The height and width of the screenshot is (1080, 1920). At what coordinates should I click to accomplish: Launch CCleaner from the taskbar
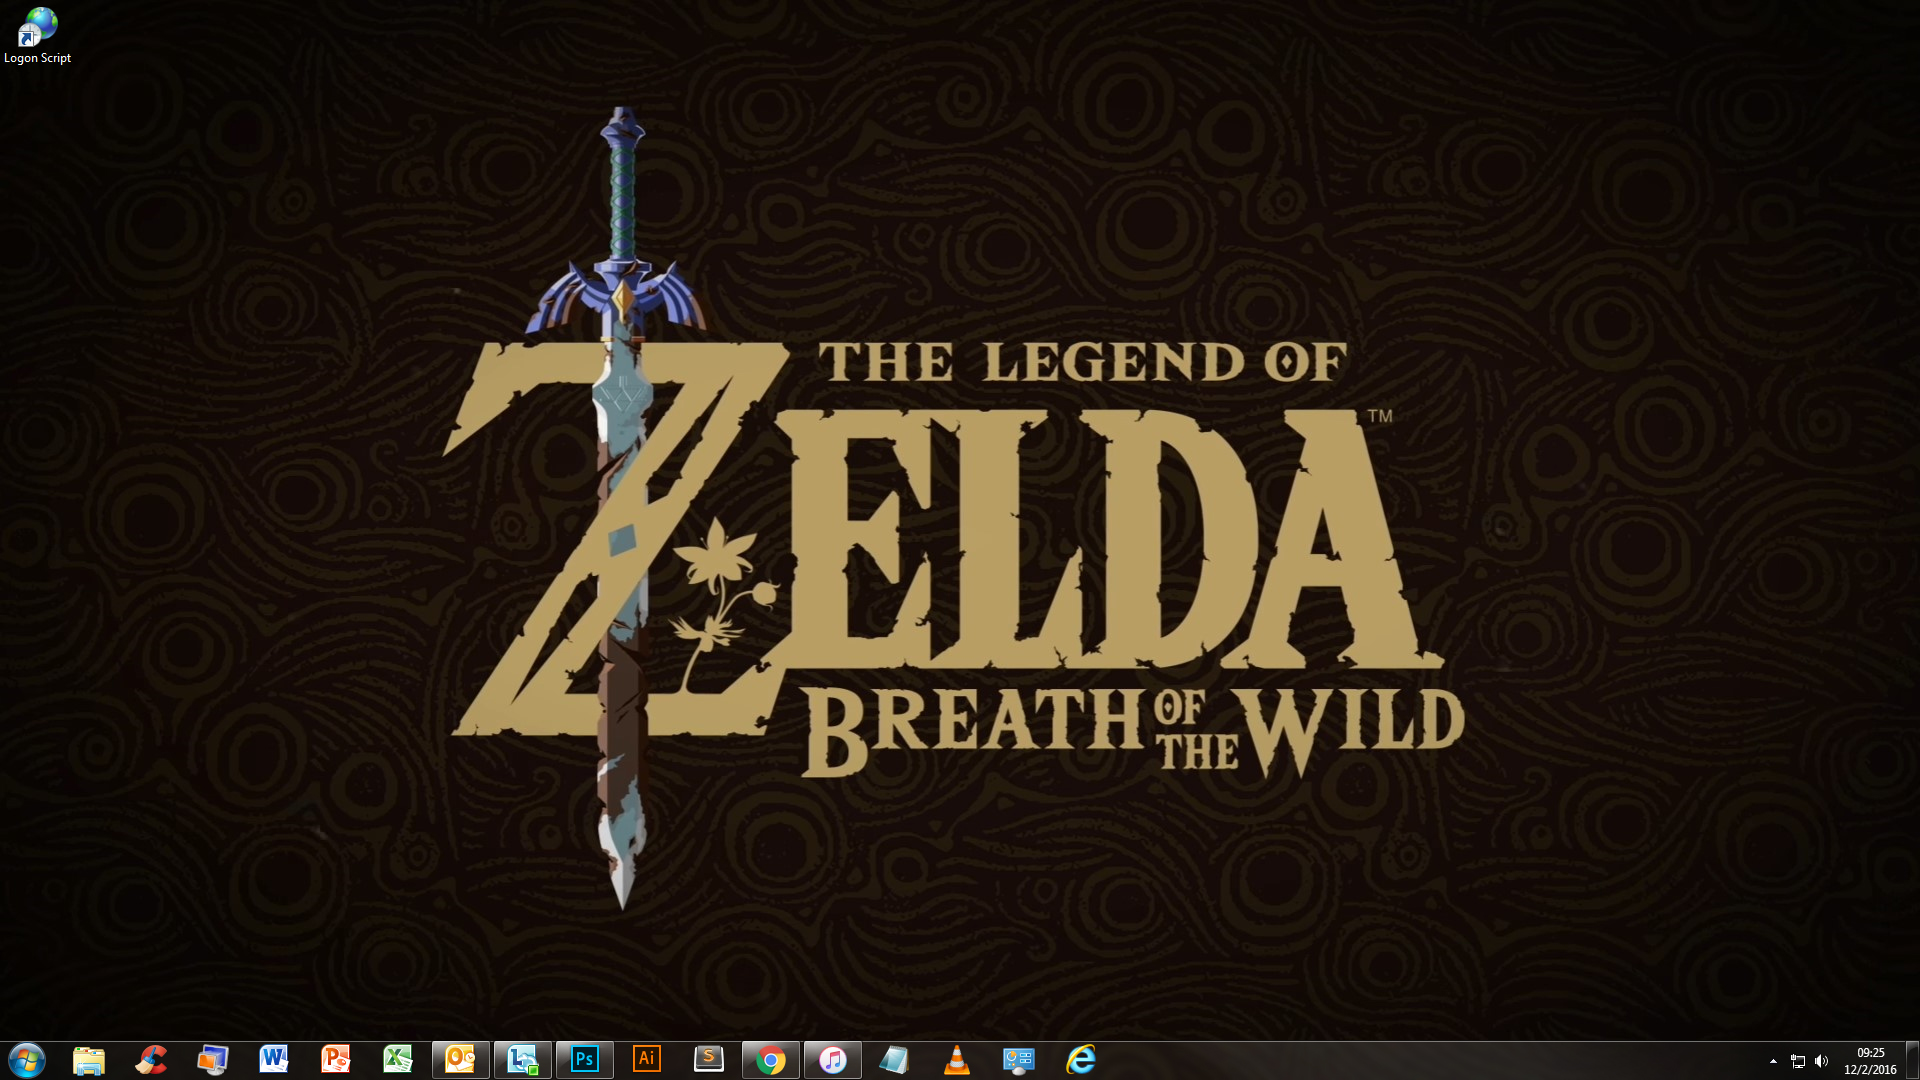tap(151, 1060)
